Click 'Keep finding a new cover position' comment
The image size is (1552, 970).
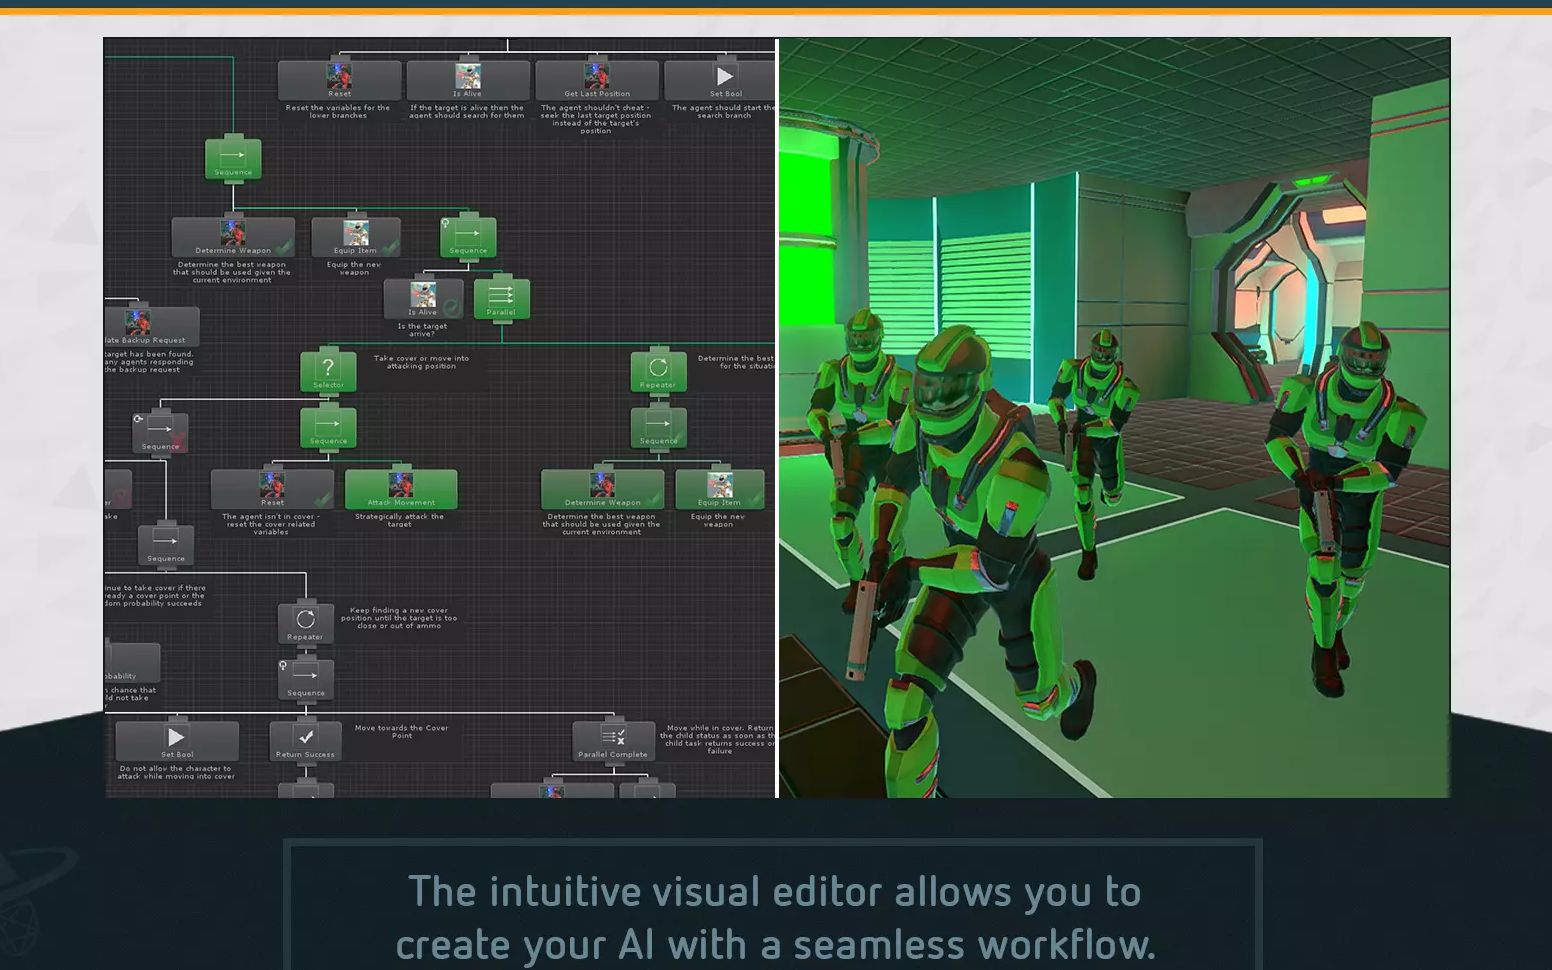click(x=399, y=618)
